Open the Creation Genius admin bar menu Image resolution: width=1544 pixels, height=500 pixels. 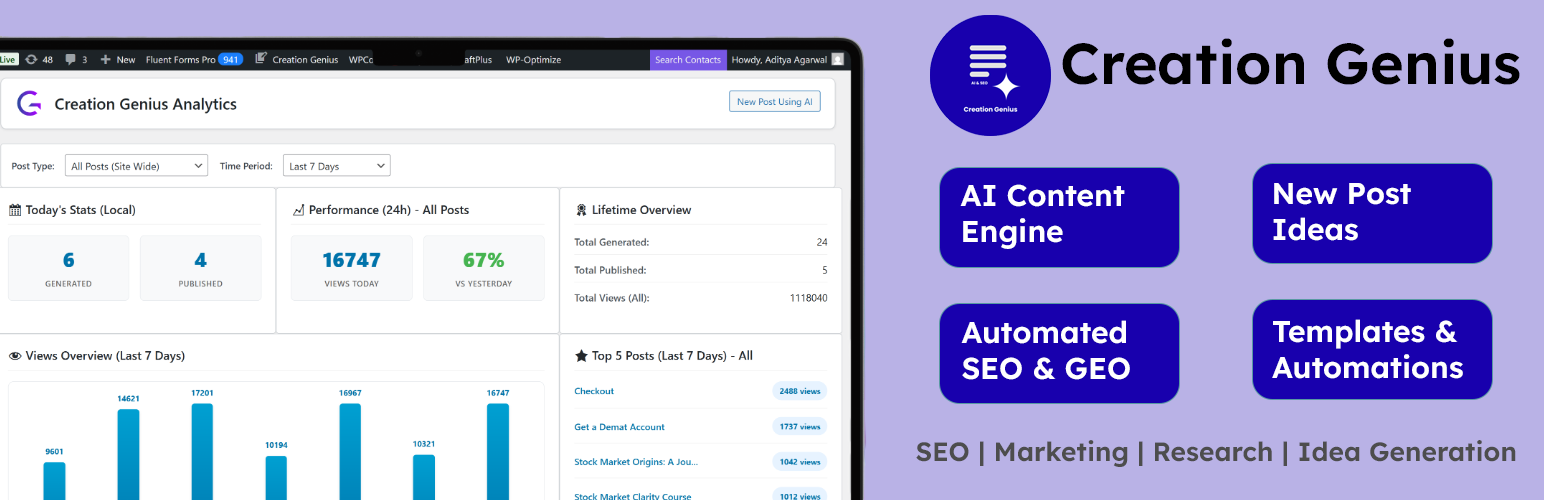[x=296, y=60]
